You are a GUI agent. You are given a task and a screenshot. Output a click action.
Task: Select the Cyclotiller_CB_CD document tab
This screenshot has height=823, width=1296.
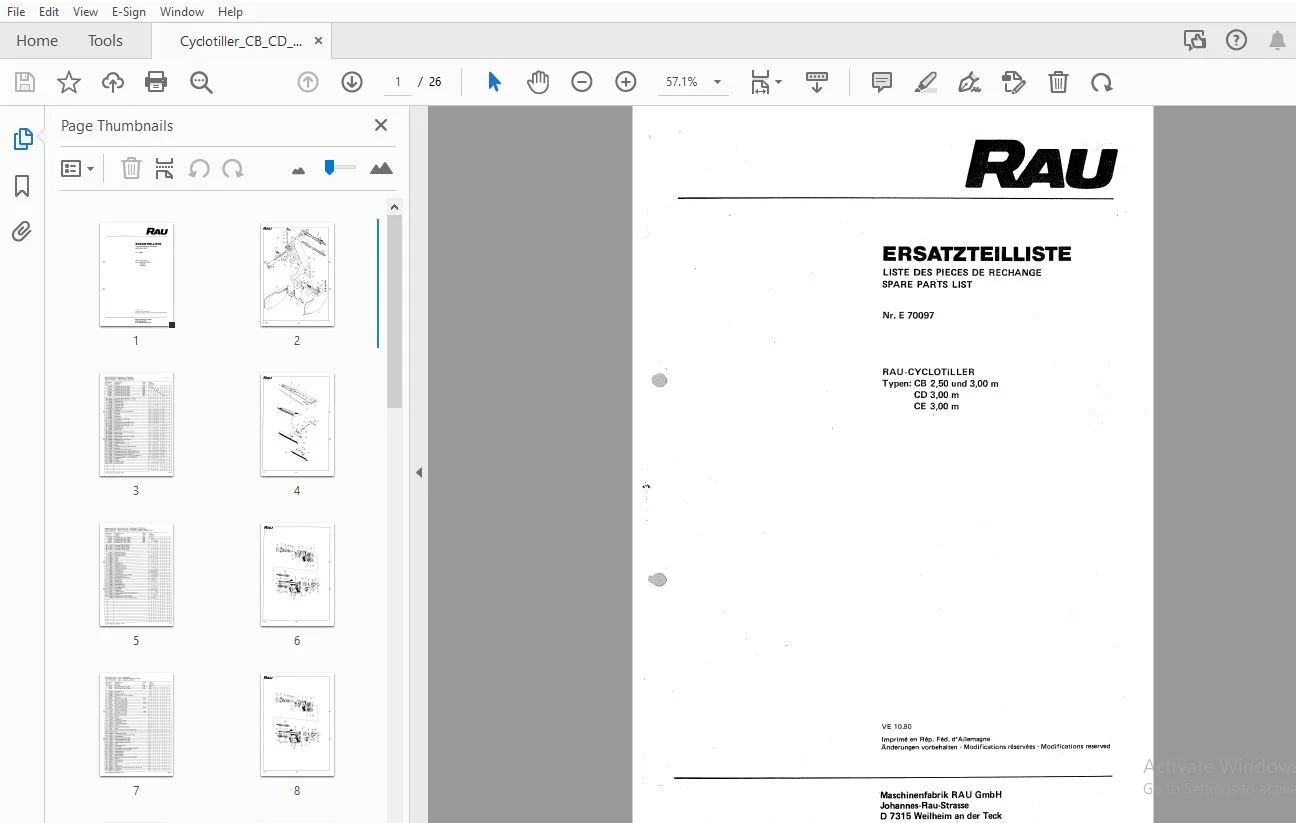click(240, 41)
